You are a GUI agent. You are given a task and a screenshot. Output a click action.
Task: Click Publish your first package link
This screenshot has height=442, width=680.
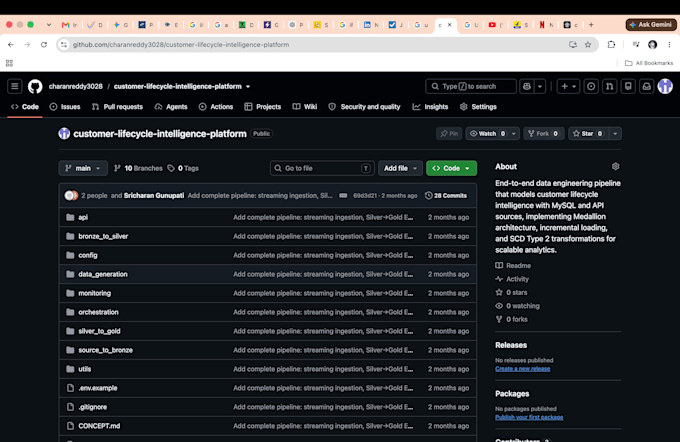tap(529, 417)
